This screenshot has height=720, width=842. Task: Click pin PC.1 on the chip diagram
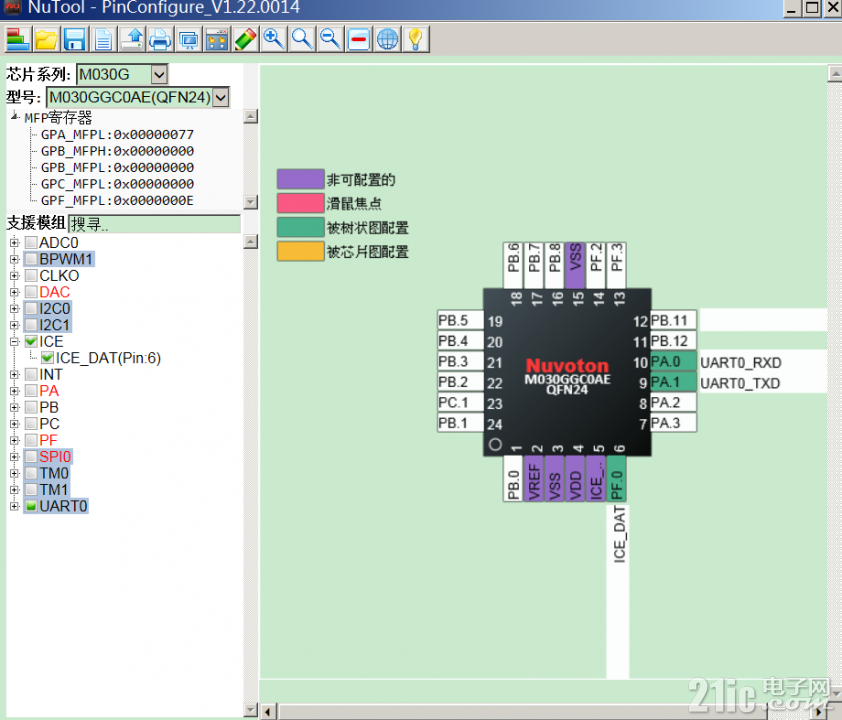click(x=461, y=403)
